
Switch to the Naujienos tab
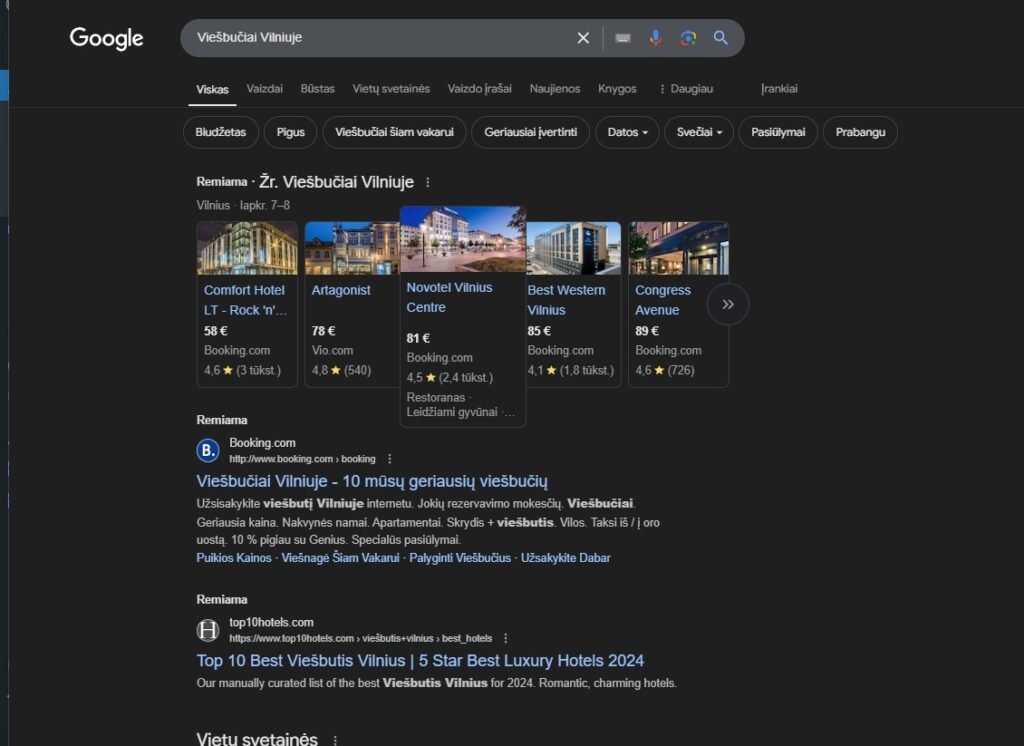(554, 89)
